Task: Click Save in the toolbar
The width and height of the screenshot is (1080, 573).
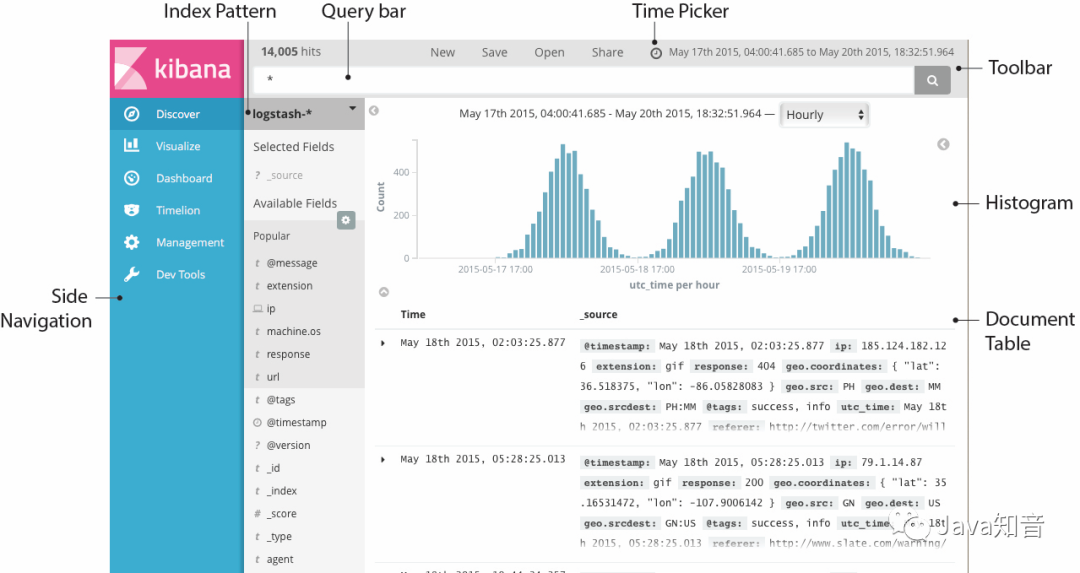Action: 495,52
